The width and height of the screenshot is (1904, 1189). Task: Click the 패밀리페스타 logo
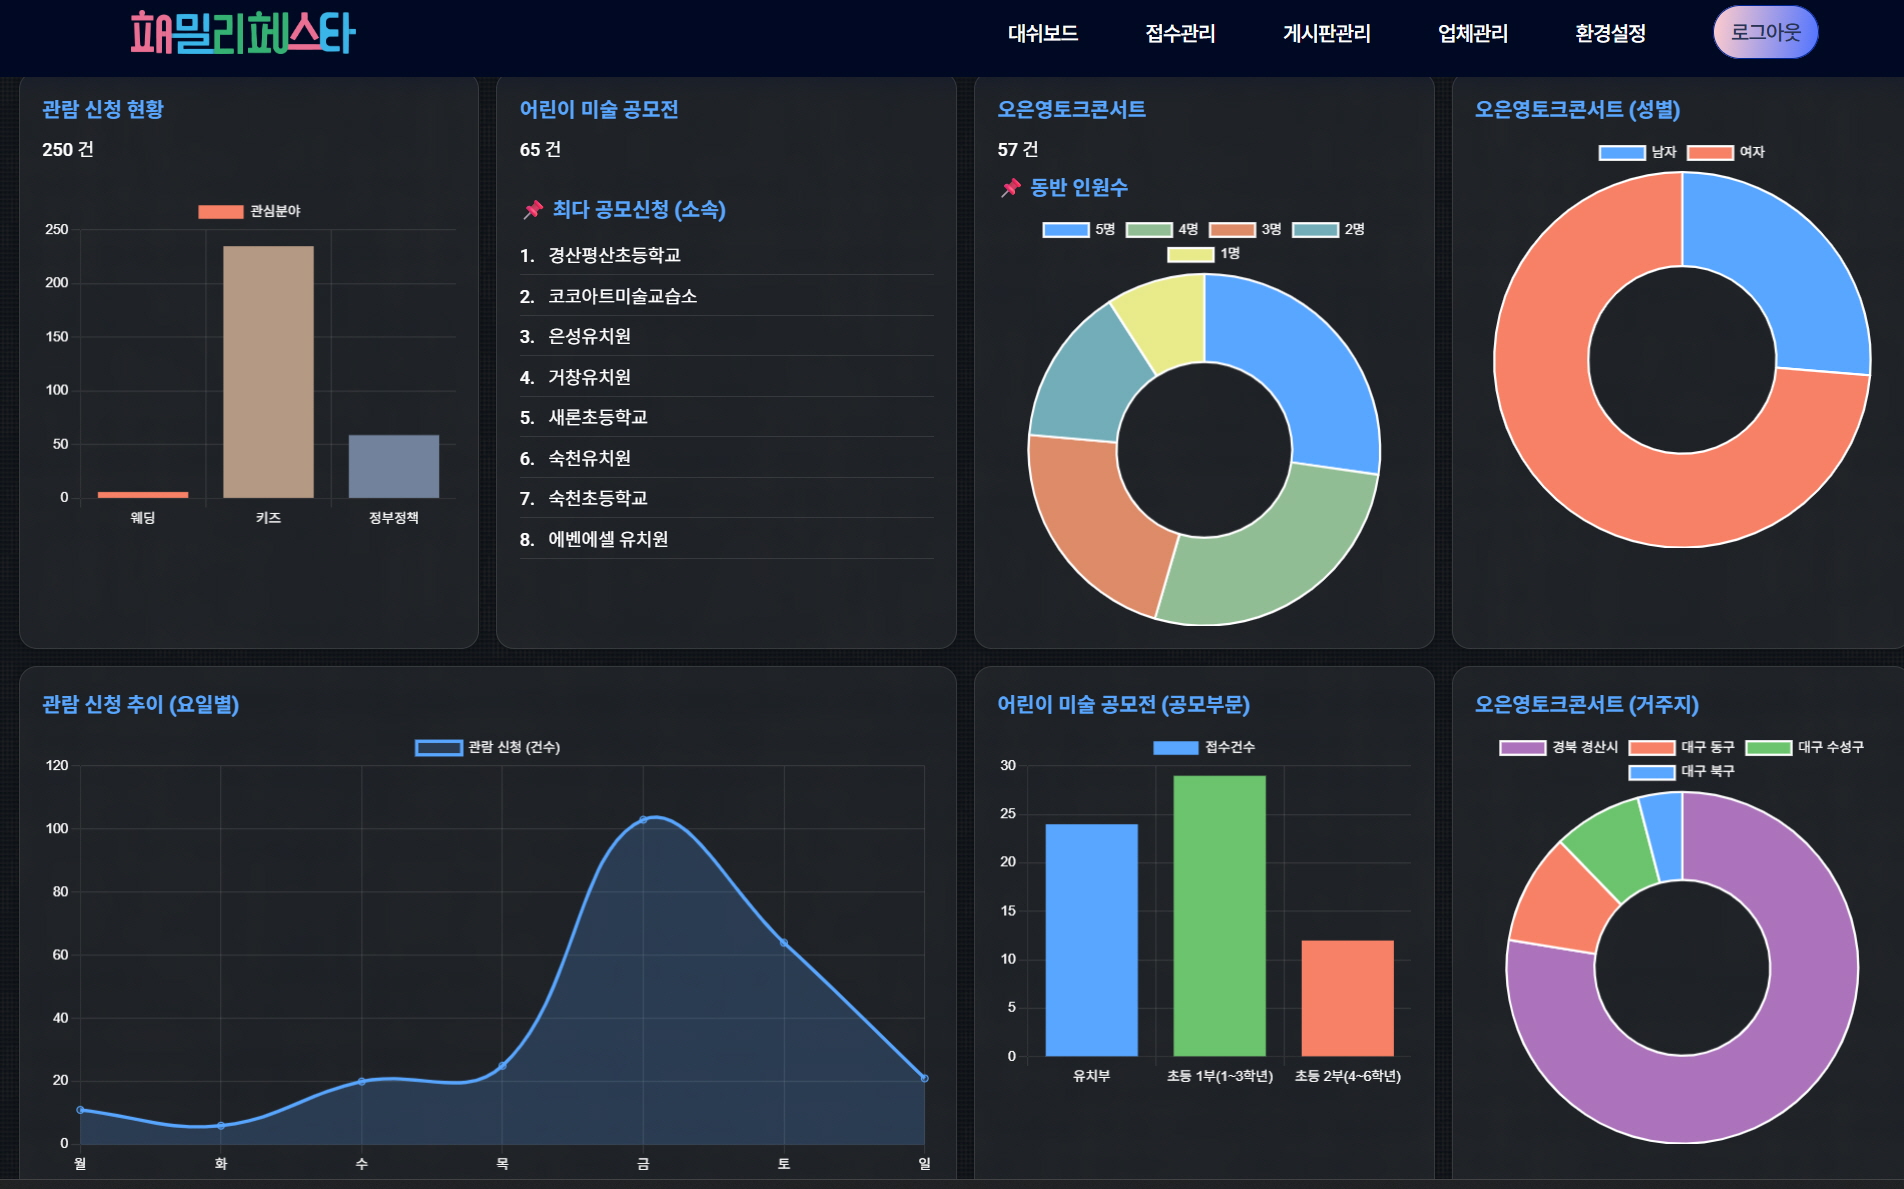pos(243,33)
